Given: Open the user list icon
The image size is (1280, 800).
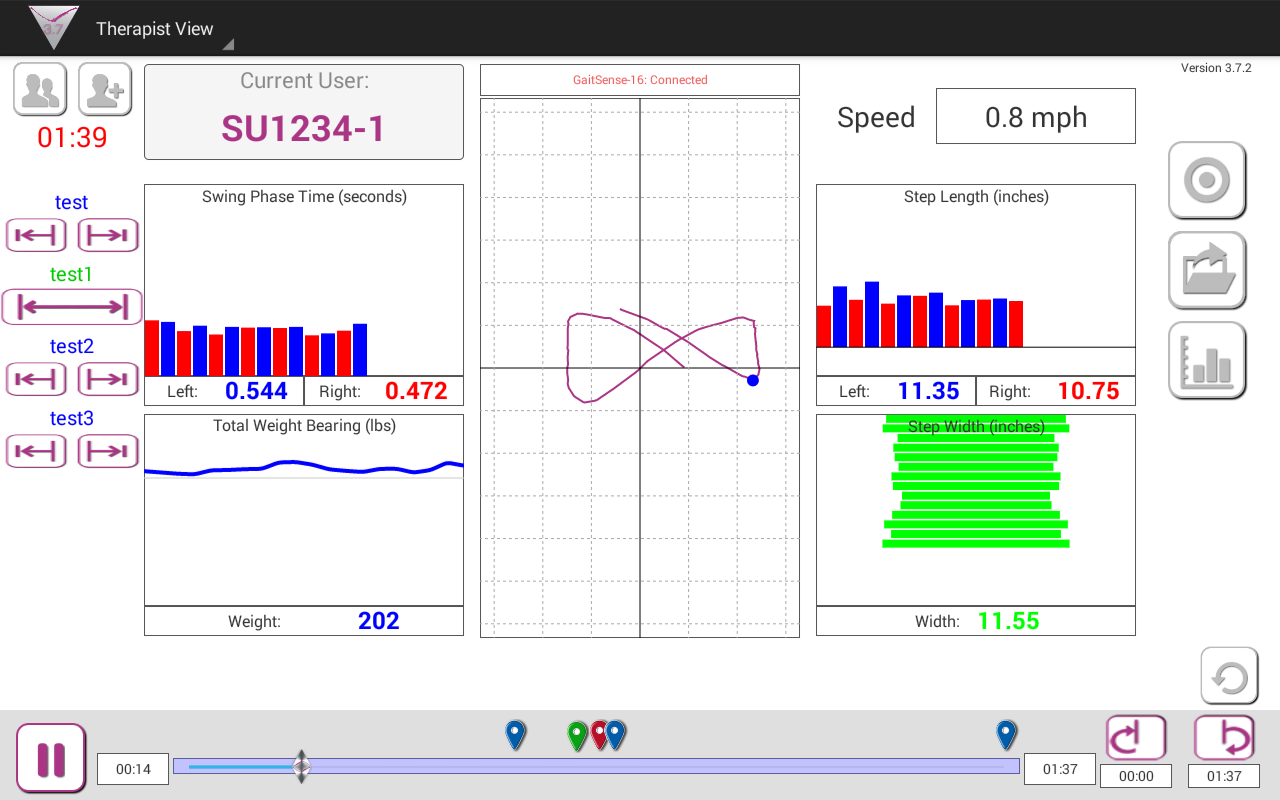Looking at the screenshot, I should 40,90.
